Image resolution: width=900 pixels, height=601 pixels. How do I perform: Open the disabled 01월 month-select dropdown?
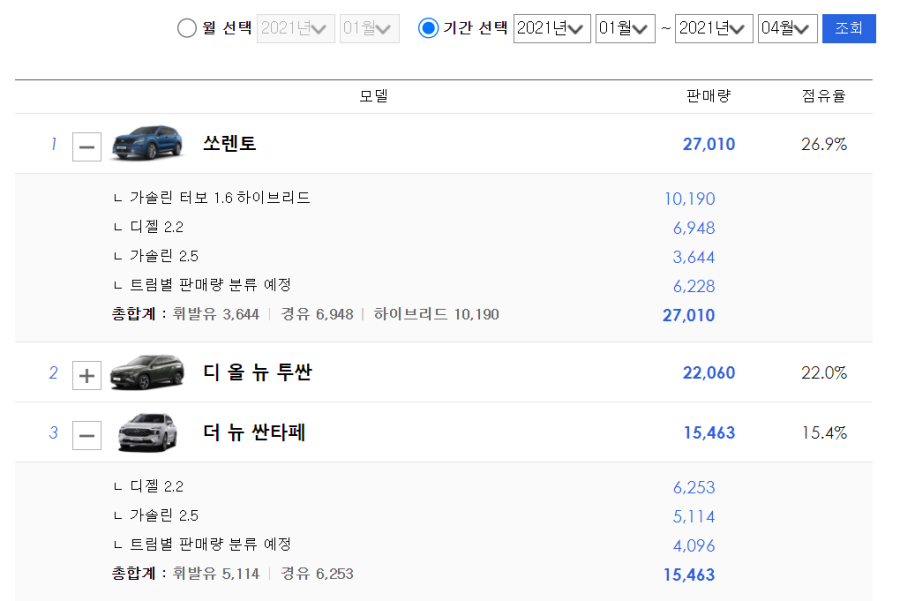(x=369, y=28)
